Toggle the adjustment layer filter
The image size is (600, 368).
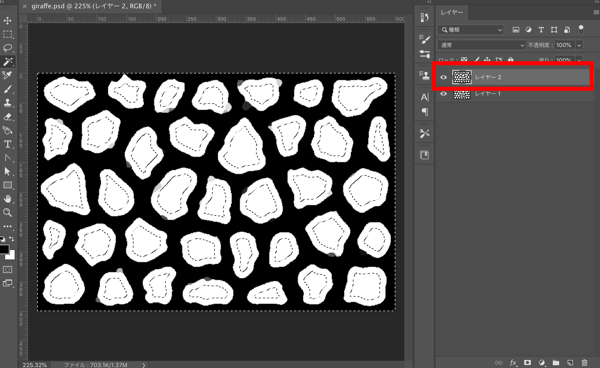point(528,30)
